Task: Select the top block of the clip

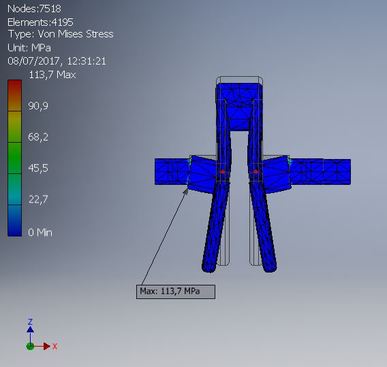Action: click(x=238, y=107)
